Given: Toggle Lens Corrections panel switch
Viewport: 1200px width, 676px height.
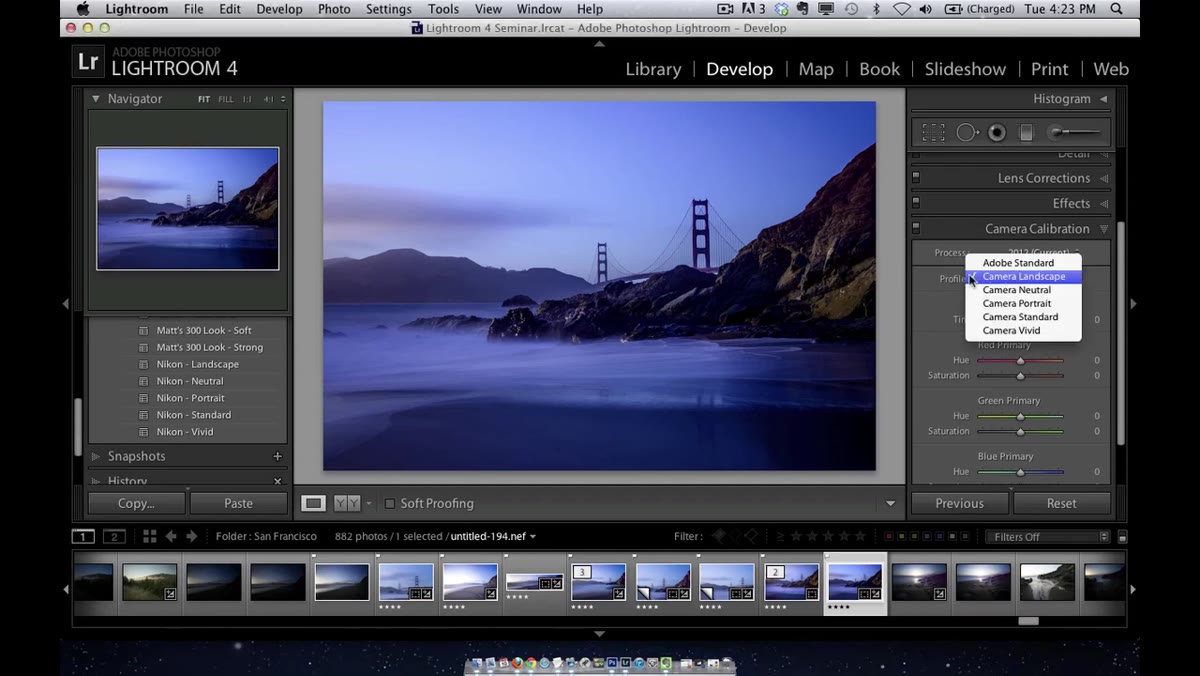Looking at the screenshot, I should (x=915, y=178).
